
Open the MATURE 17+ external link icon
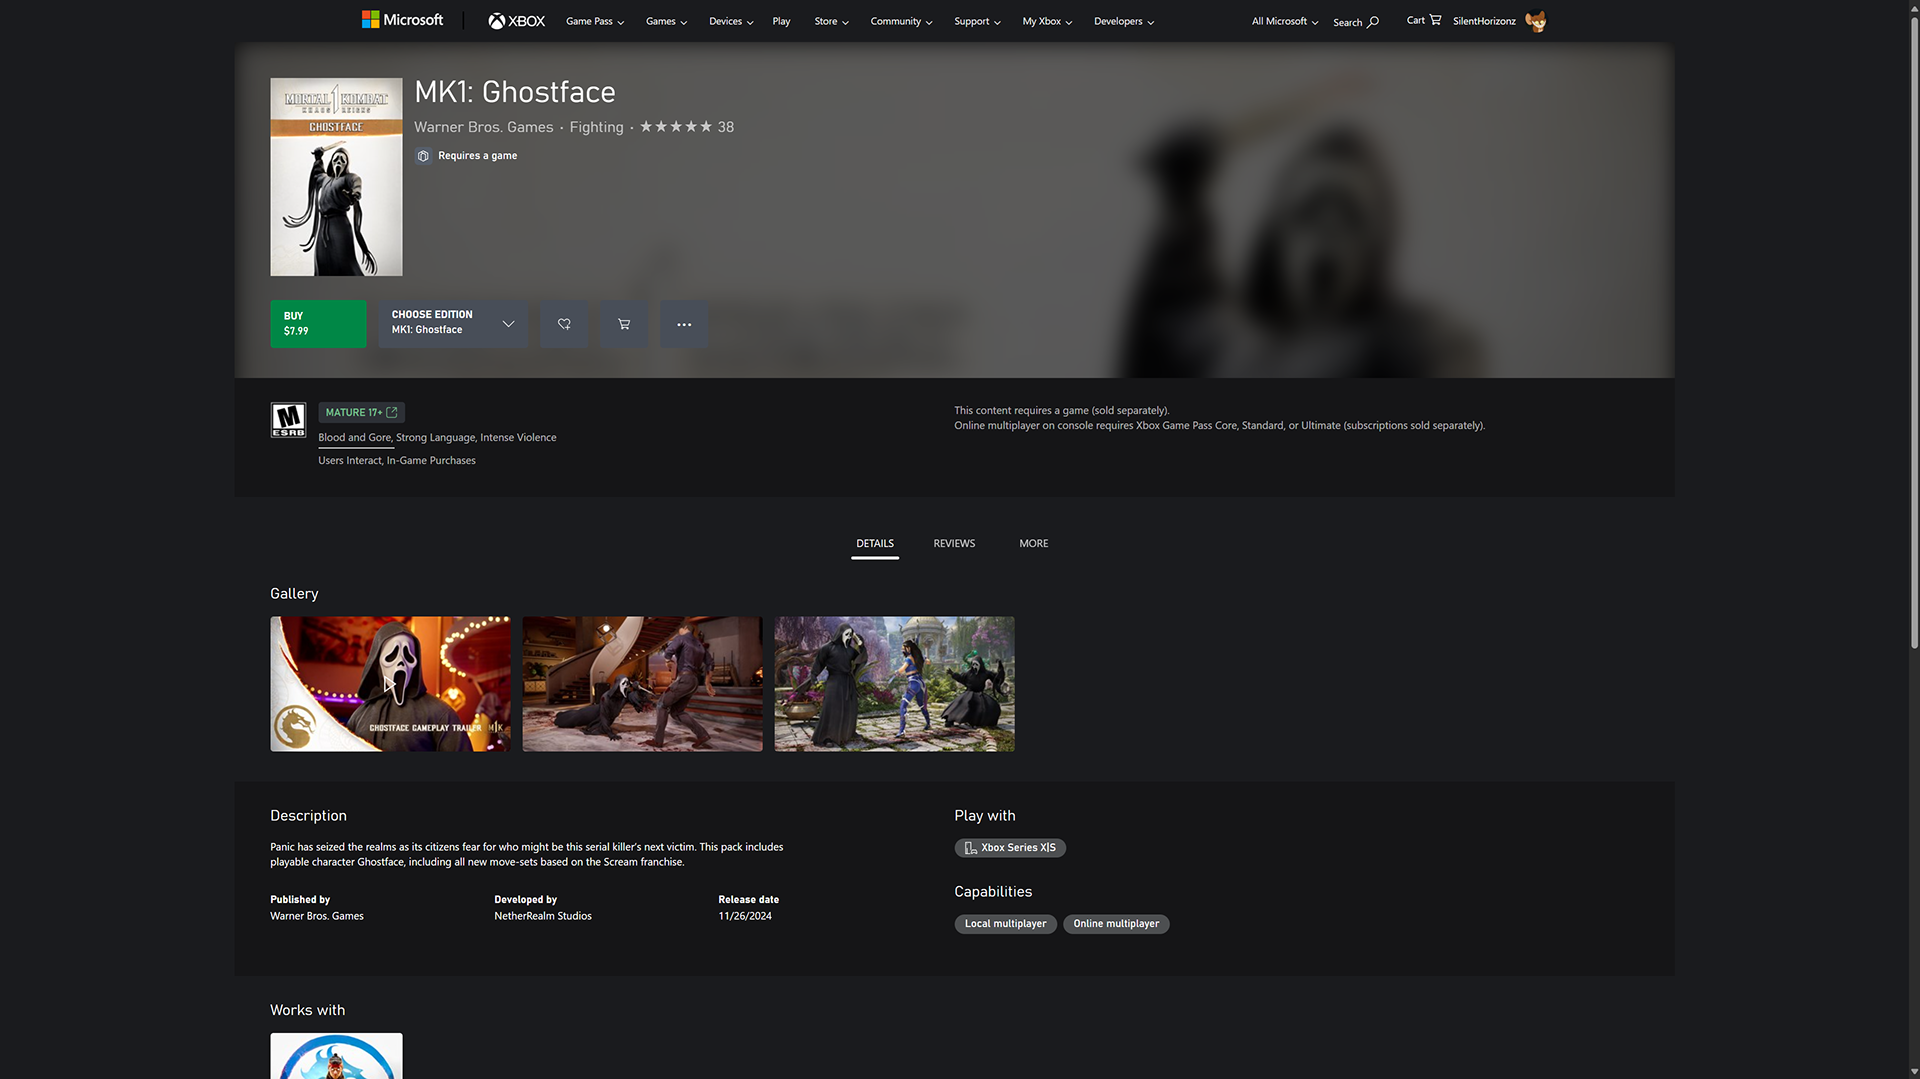(x=392, y=412)
